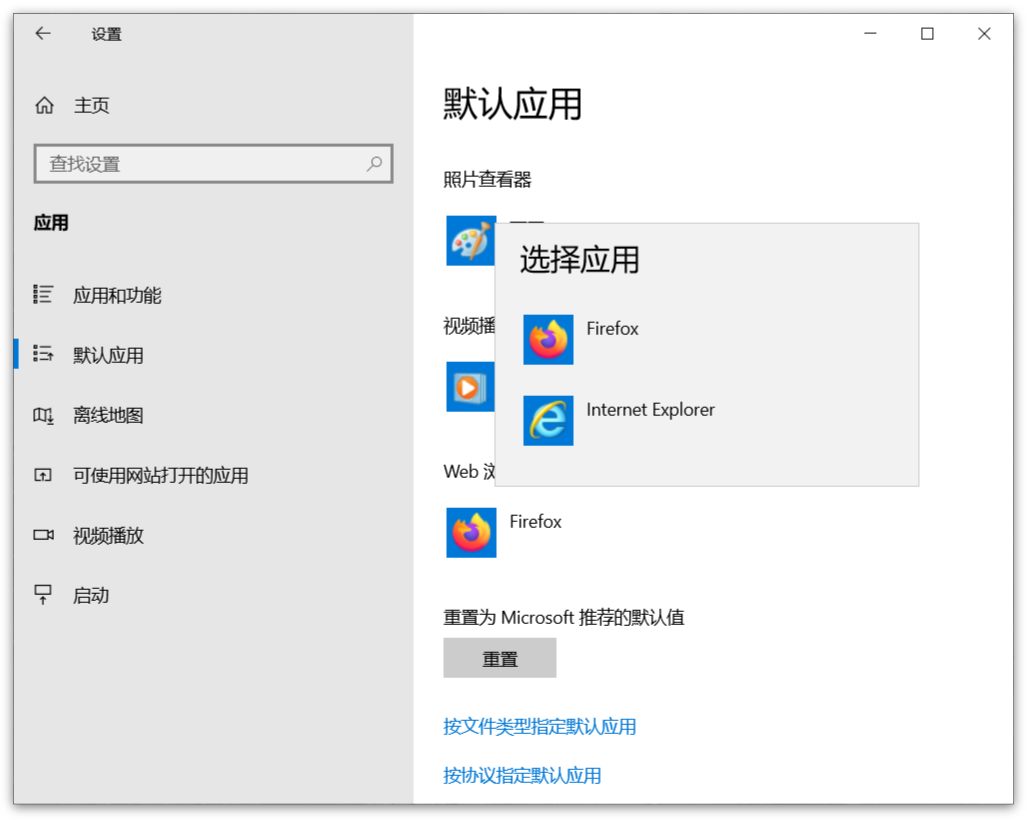The width and height of the screenshot is (1027, 820).
Task: Click the 照片查看器 default app icon
Action: [x=470, y=241]
